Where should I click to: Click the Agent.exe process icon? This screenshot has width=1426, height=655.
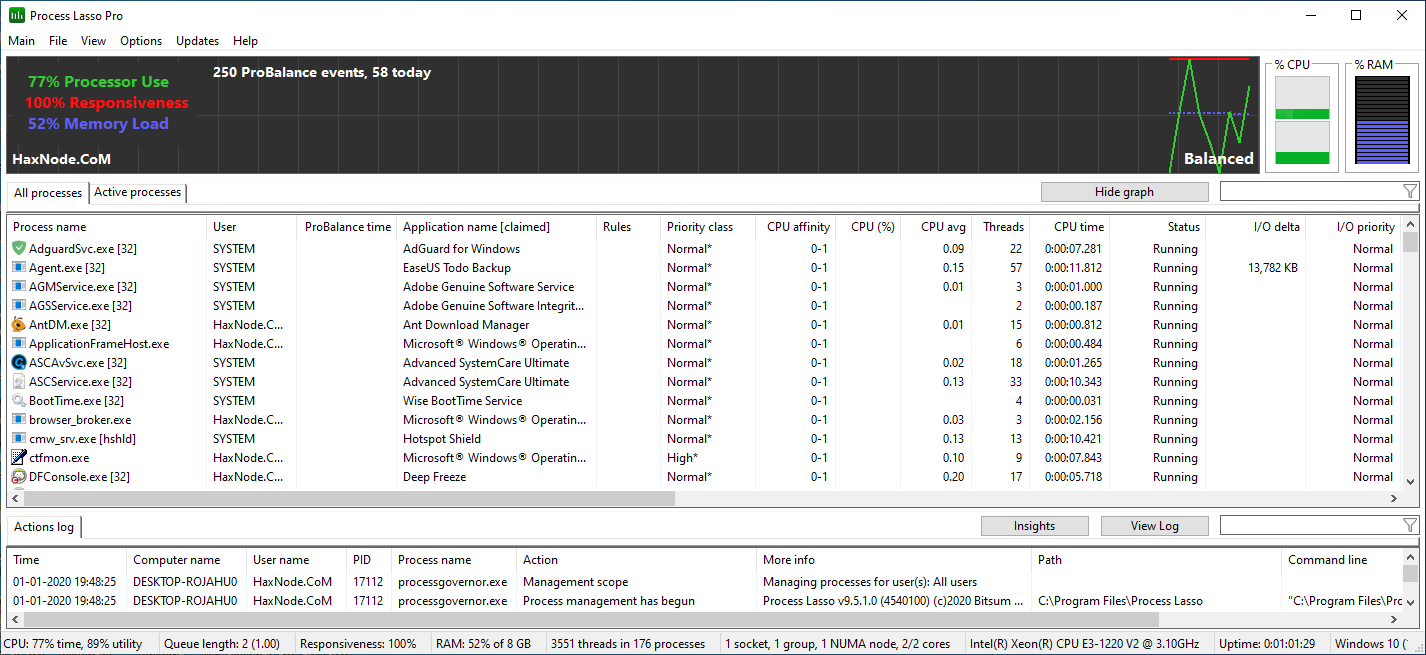click(19, 267)
